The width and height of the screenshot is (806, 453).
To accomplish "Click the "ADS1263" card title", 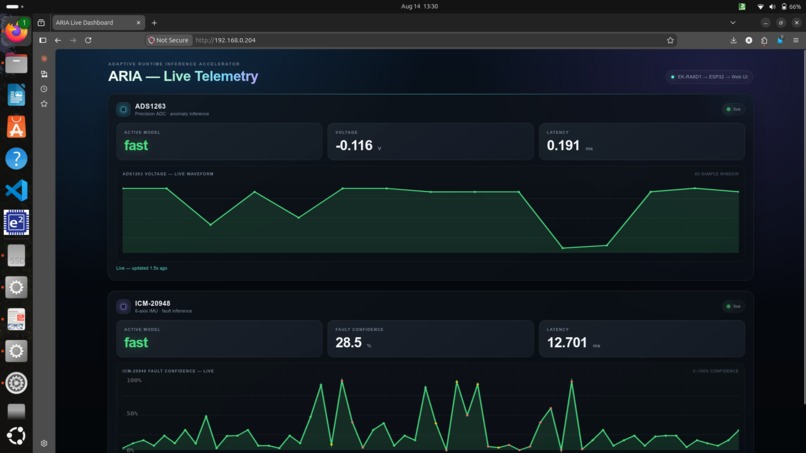I will tap(150, 106).
